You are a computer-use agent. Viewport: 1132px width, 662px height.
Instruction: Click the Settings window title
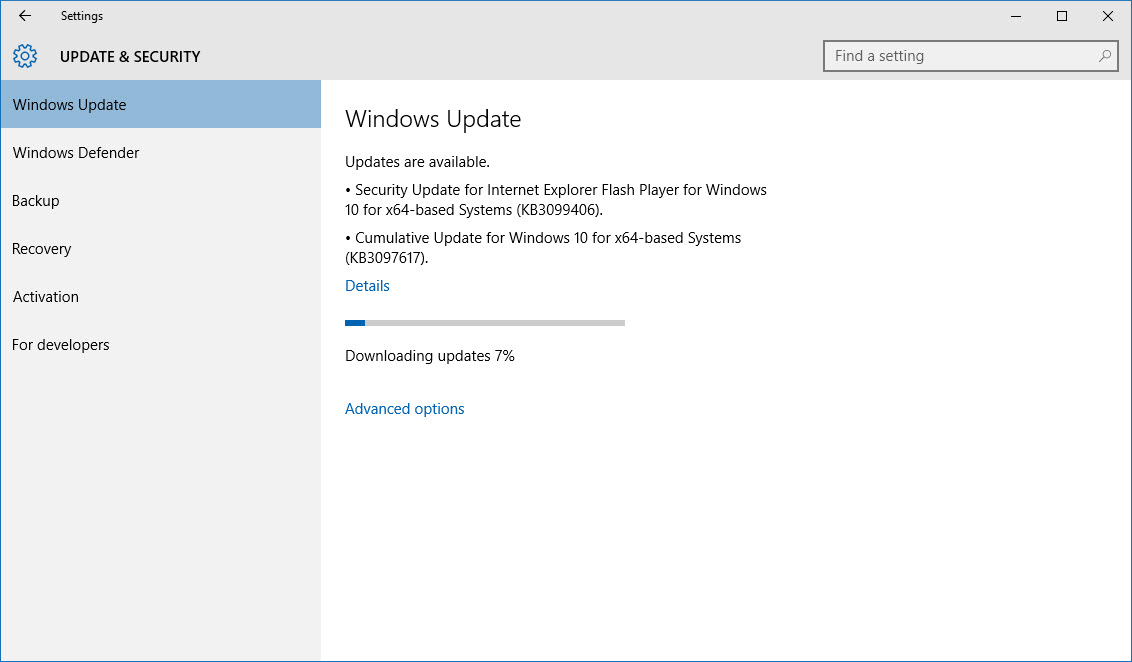82,16
